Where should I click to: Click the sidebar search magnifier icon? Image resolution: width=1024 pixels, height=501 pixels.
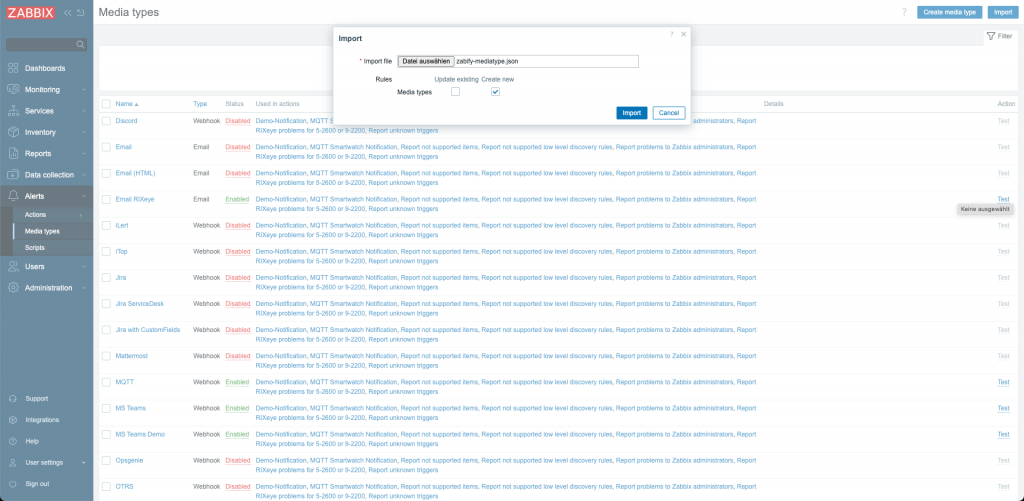coord(80,44)
